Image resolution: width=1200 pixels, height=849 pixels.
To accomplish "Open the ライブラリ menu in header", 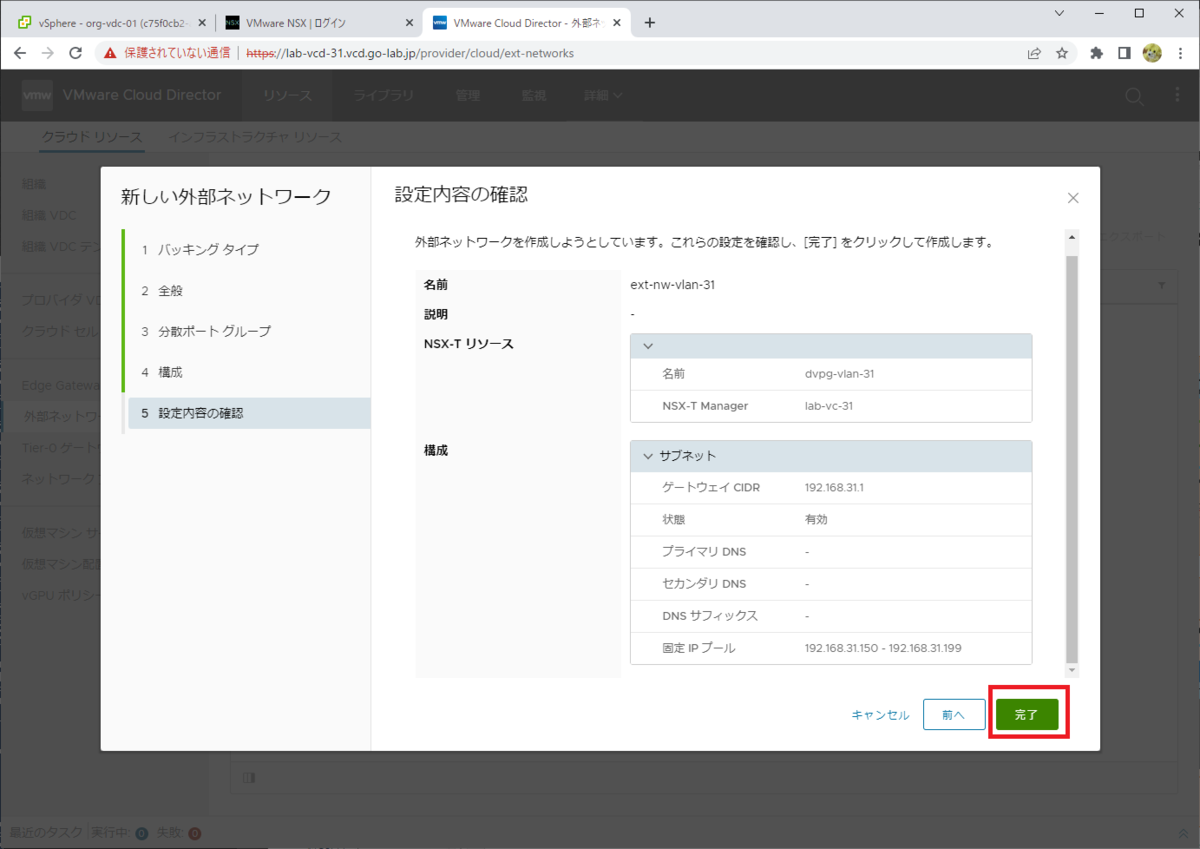I will [x=384, y=96].
